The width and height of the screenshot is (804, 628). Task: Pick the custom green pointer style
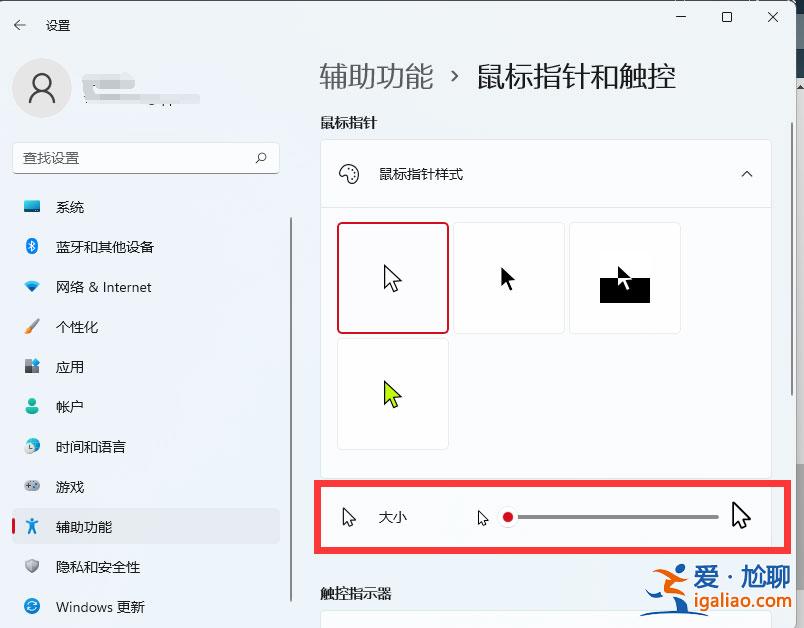[x=393, y=393]
